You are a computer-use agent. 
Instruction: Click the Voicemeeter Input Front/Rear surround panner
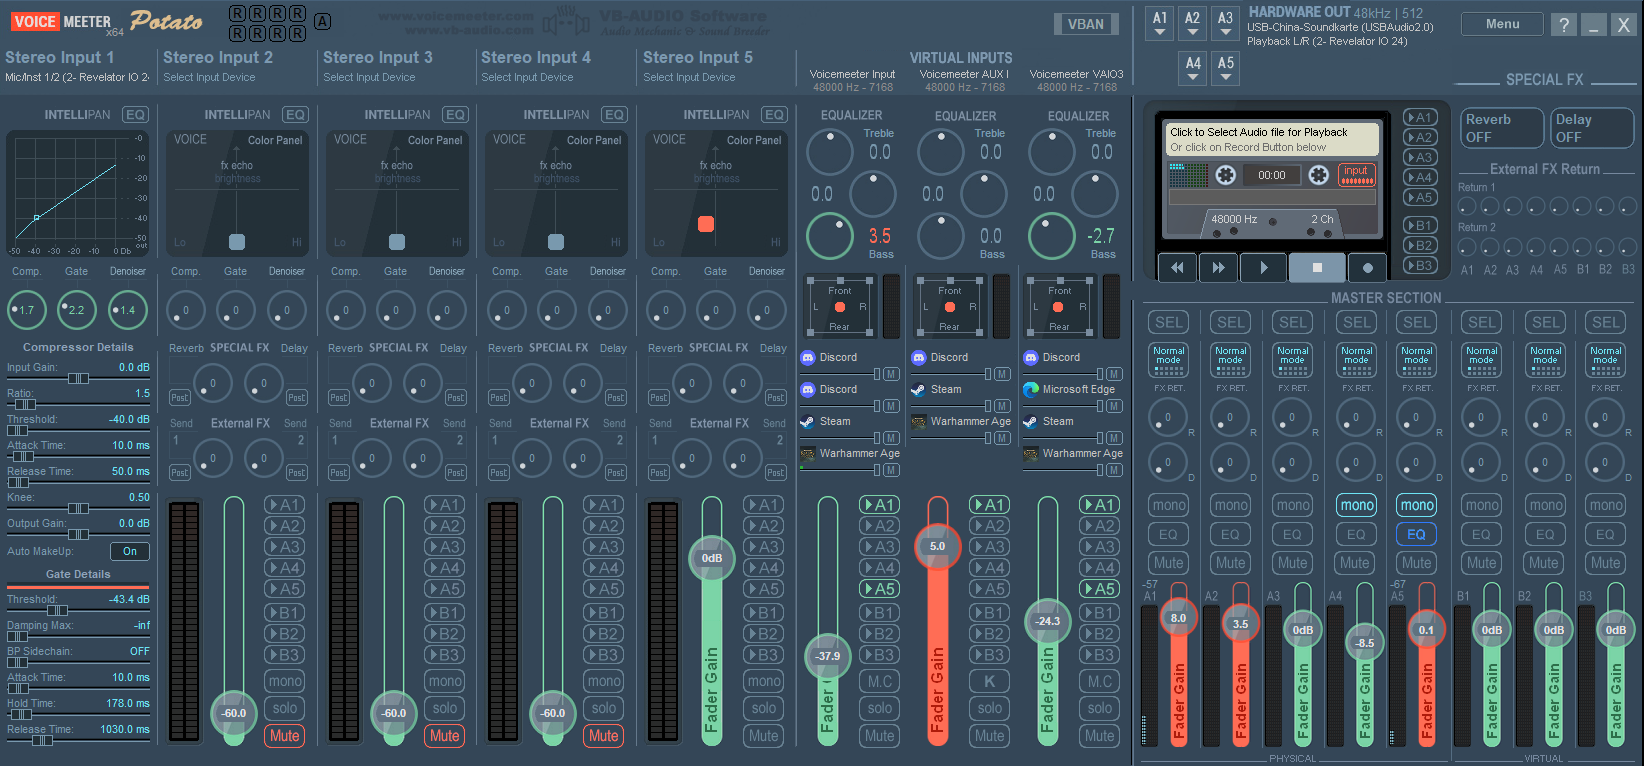[840, 307]
